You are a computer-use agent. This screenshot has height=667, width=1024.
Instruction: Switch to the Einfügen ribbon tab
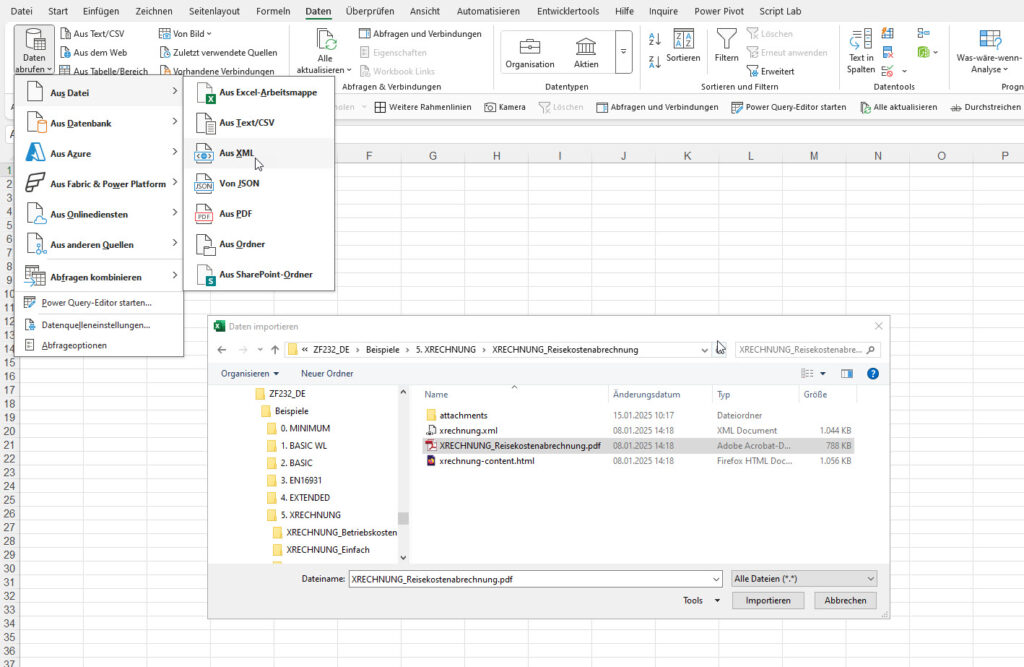101,11
